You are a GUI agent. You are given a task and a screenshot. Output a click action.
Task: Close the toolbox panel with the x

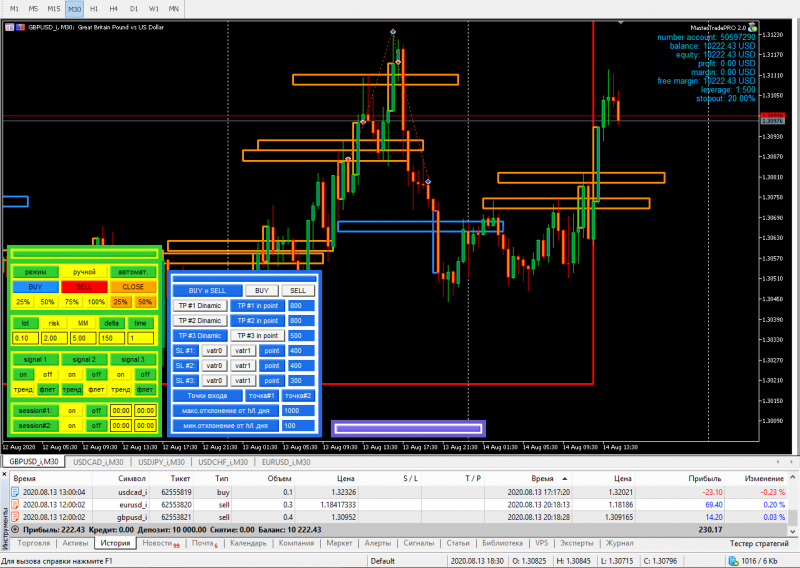pyautogui.click(x=4, y=474)
